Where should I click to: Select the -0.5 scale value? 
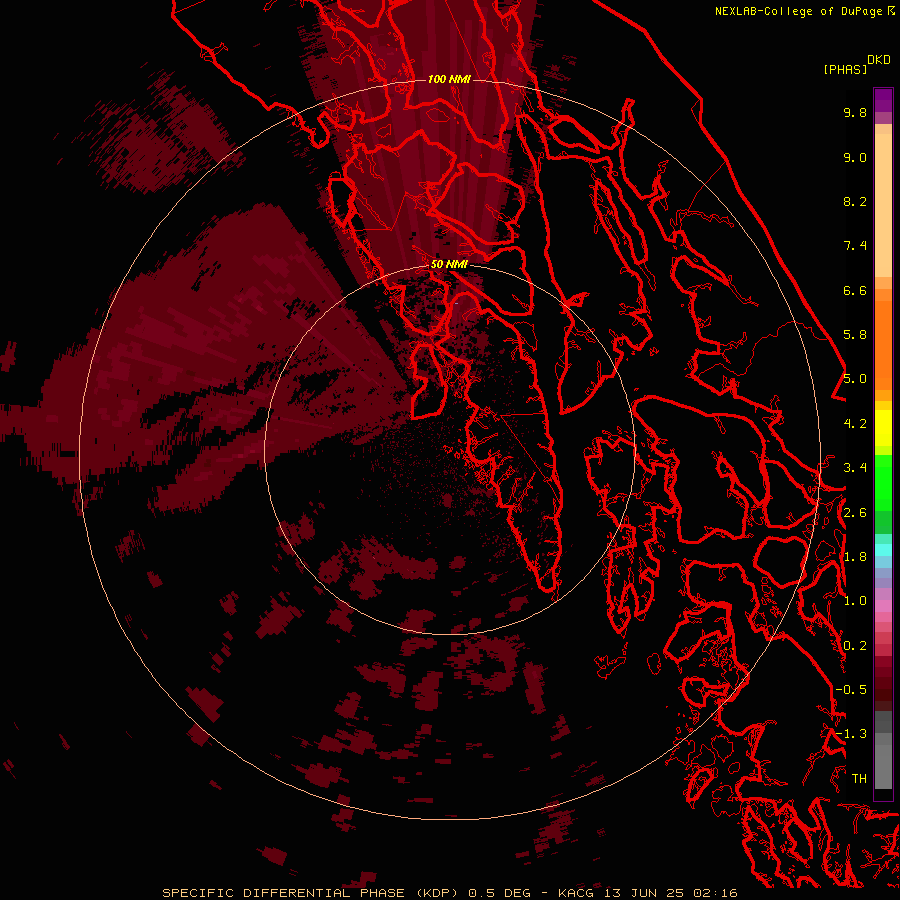(851, 690)
